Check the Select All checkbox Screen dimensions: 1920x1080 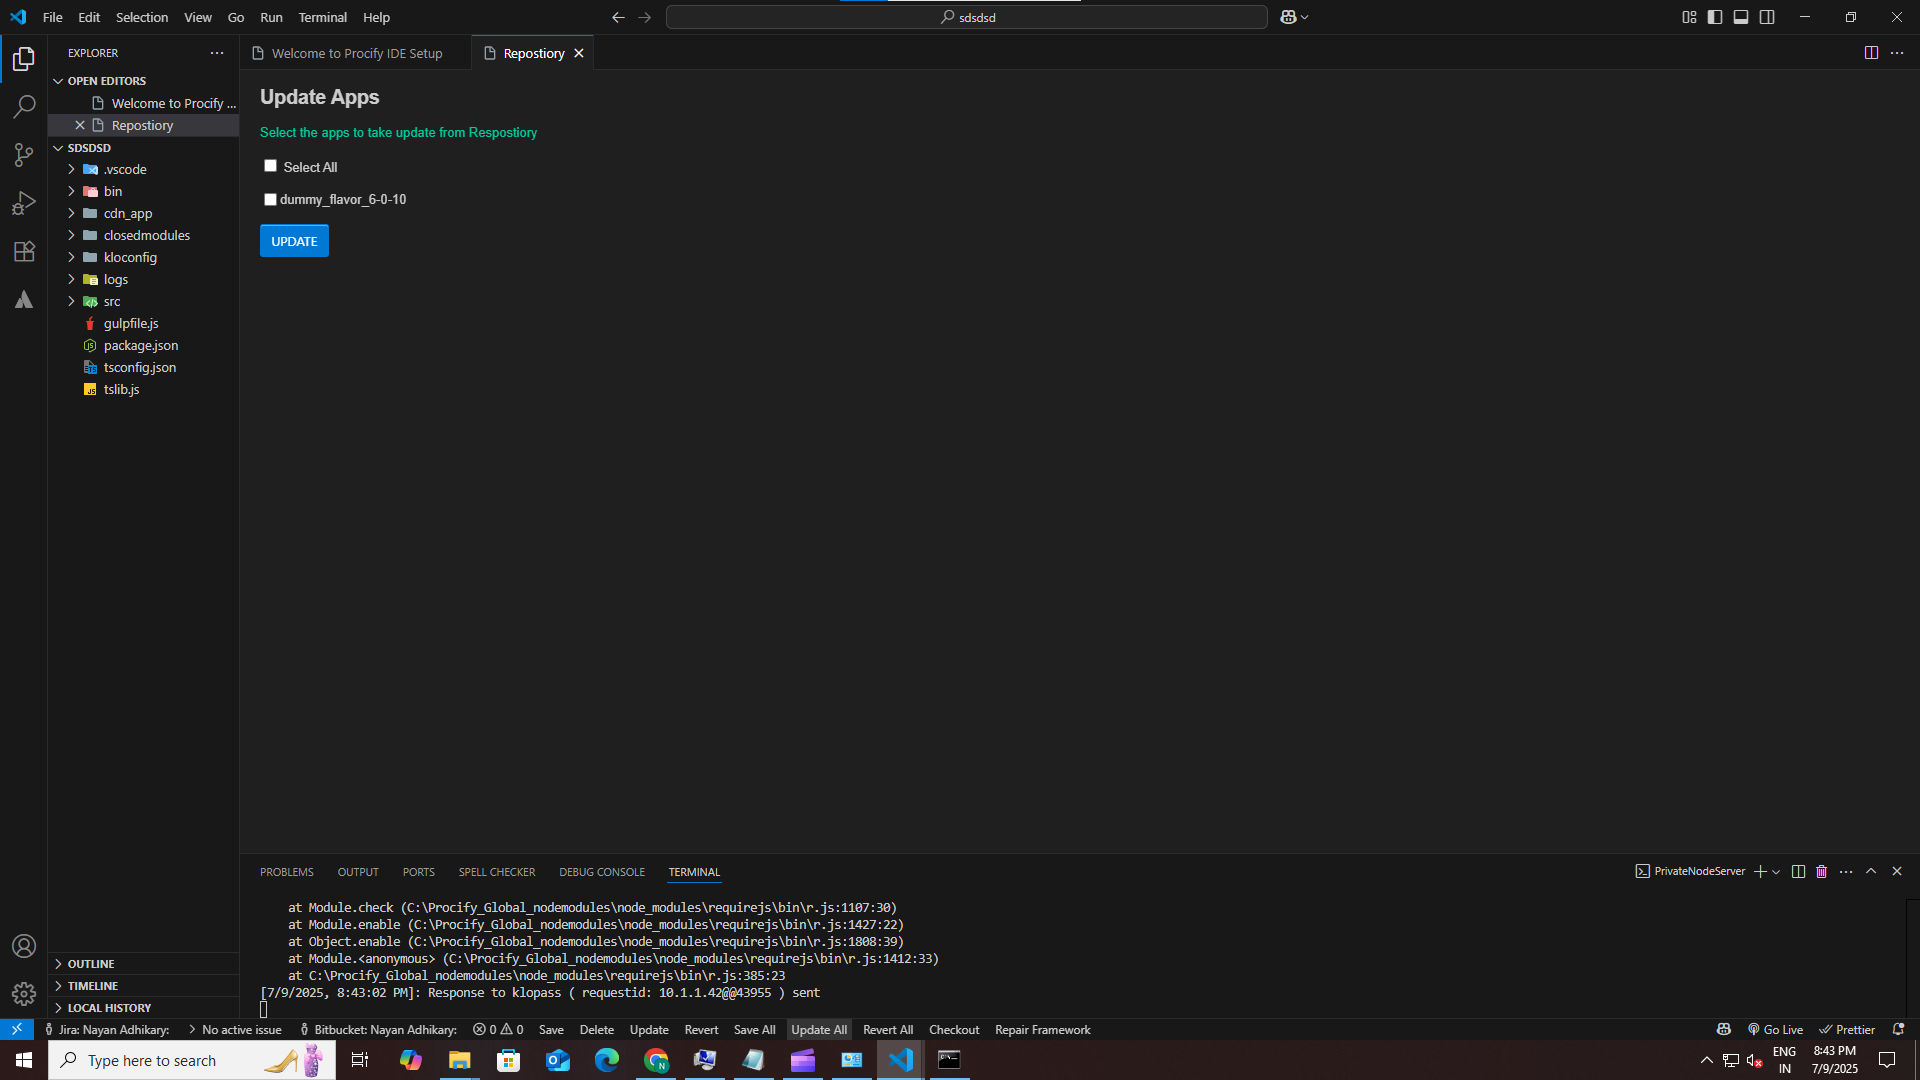270,166
